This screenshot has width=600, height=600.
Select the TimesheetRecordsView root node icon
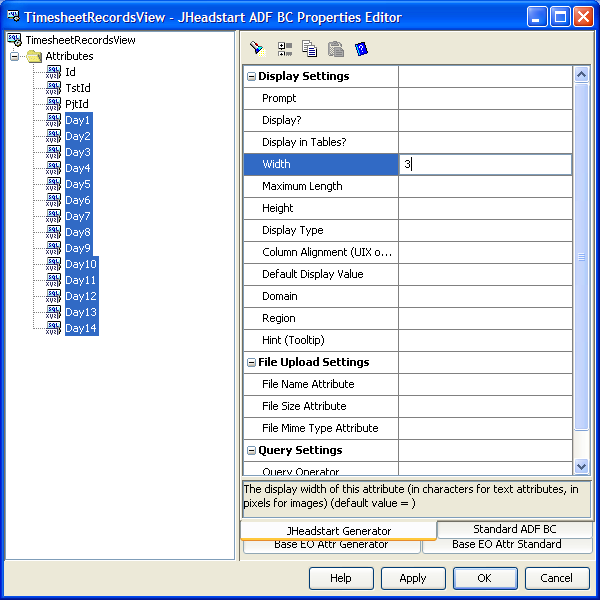click(14, 39)
